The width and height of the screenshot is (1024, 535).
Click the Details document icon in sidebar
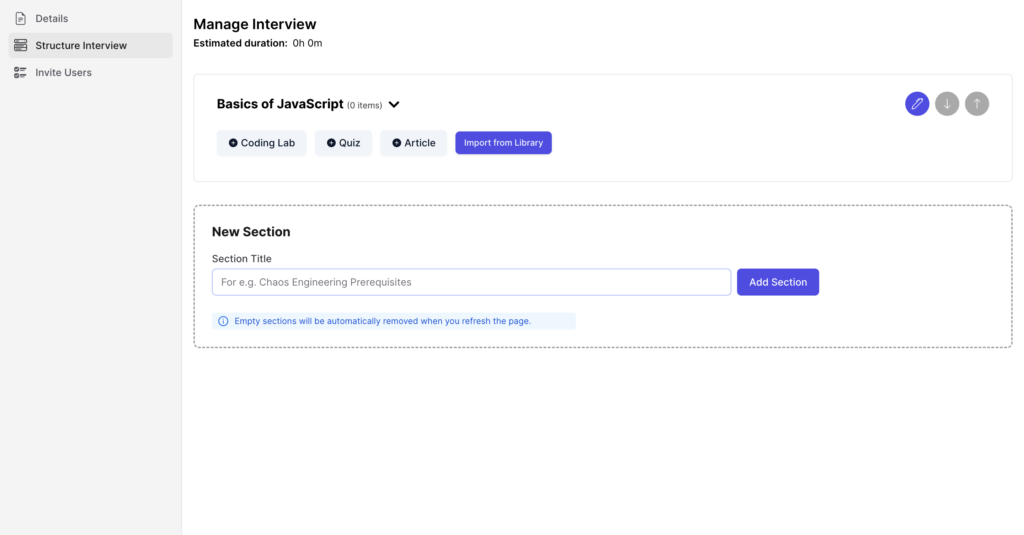click(x=20, y=18)
